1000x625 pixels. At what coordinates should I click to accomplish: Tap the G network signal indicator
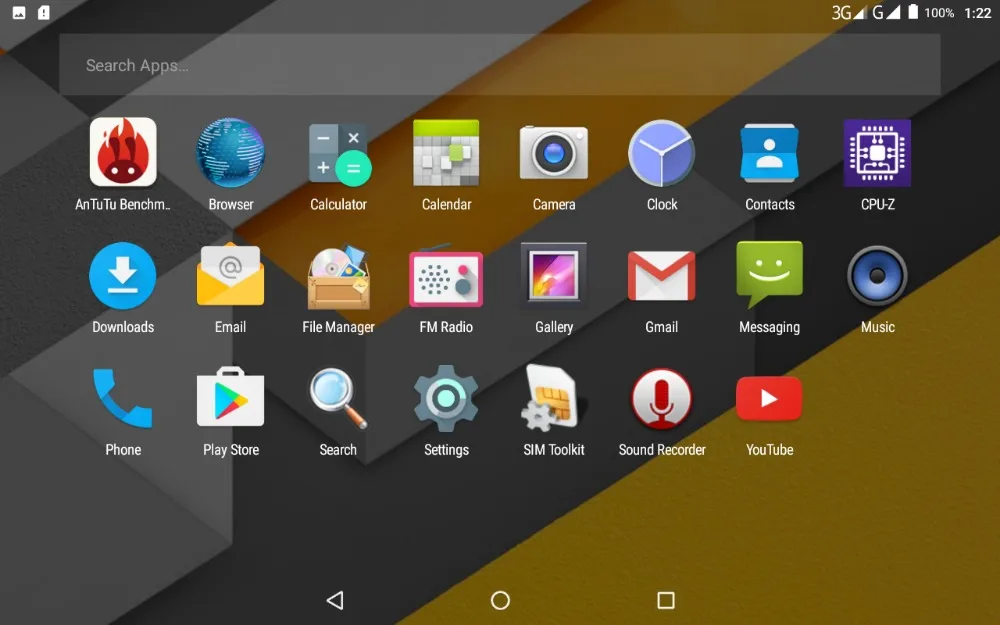886,12
